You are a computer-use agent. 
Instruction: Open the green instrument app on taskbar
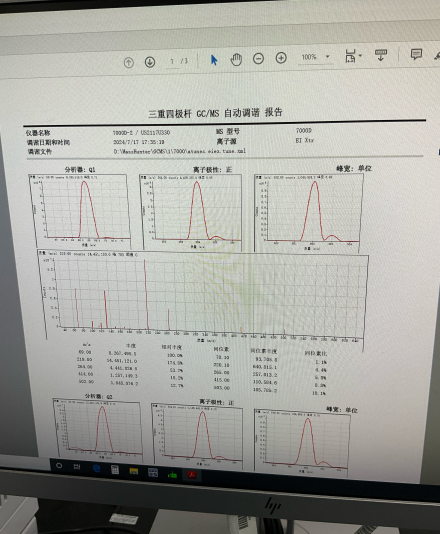(x=172, y=474)
